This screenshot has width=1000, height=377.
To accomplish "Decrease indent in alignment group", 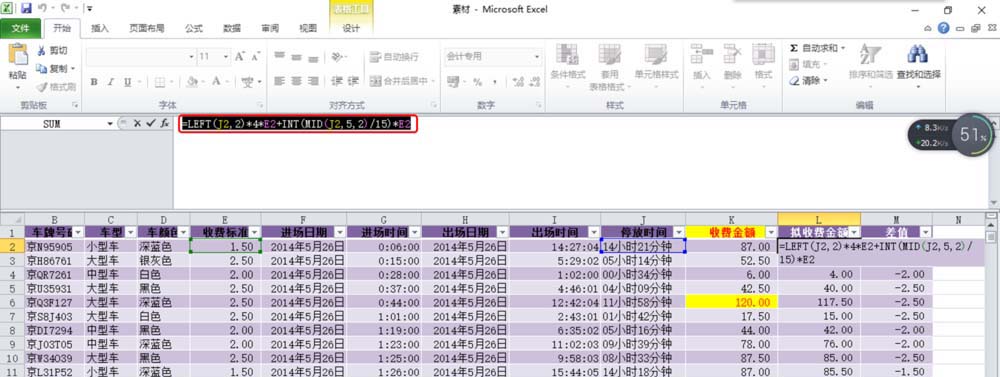I will 337,82.
